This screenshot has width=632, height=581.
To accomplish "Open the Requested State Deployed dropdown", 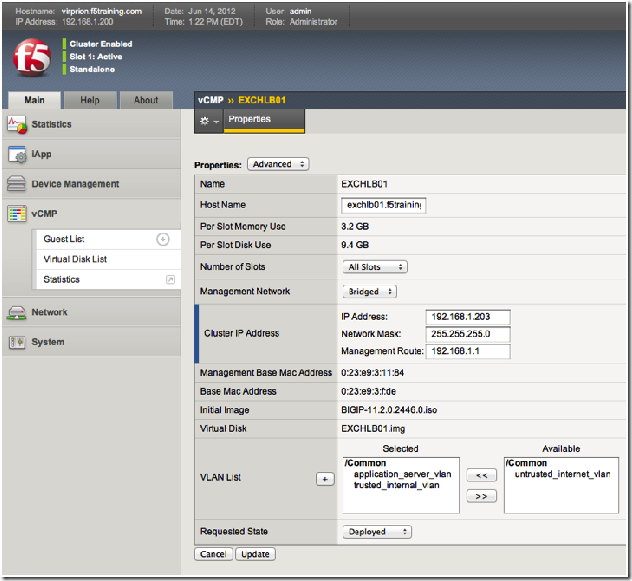I will click(x=376, y=532).
